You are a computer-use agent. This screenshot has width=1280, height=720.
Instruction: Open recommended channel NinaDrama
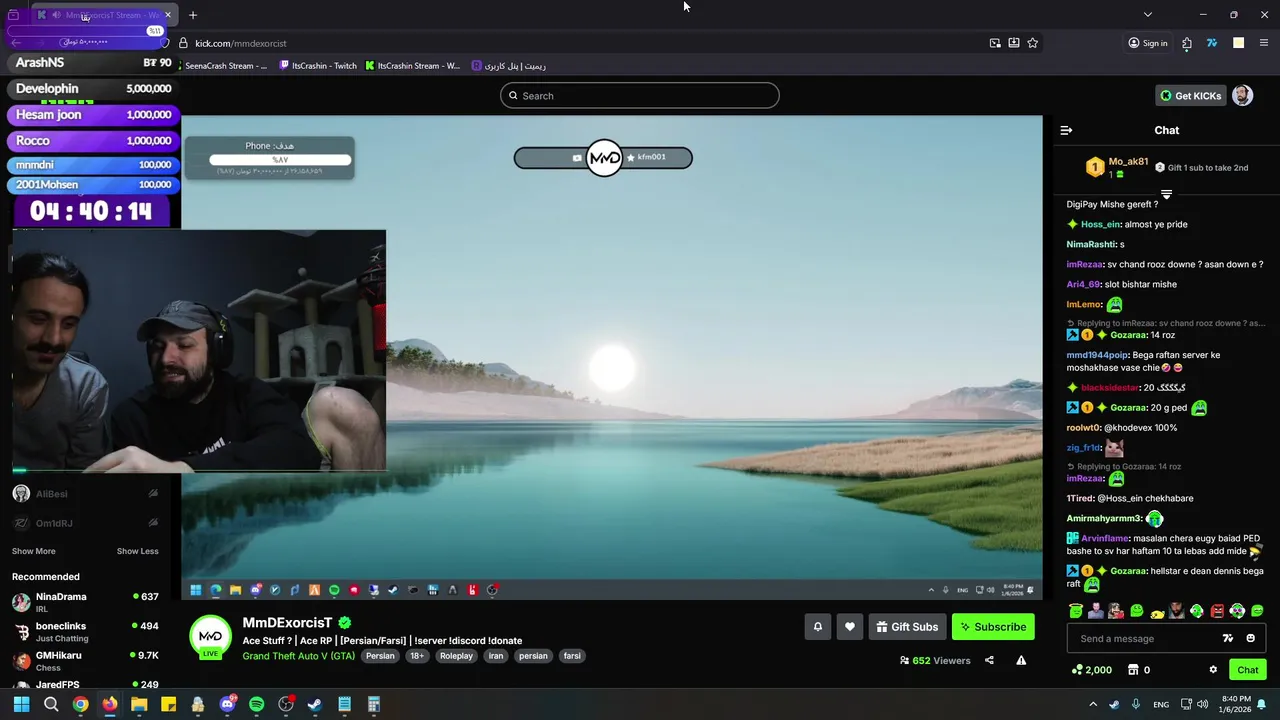(x=86, y=602)
